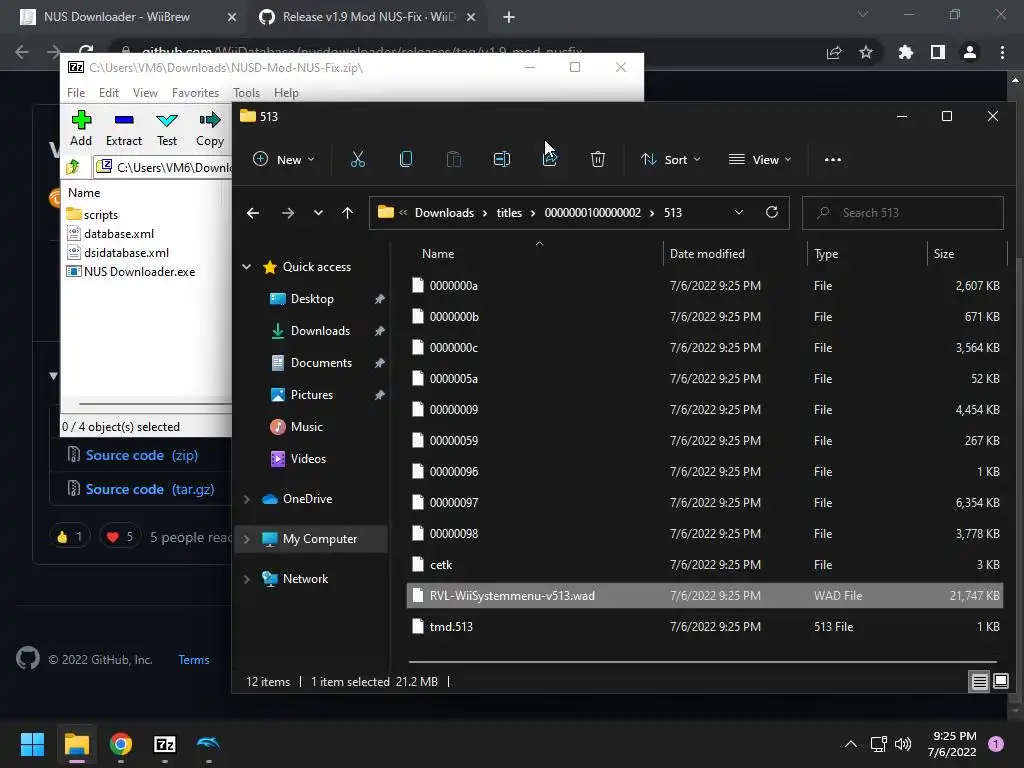Screen dimensions: 1024x768
Task: Open the View dropdown menu
Action: pos(760,159)
